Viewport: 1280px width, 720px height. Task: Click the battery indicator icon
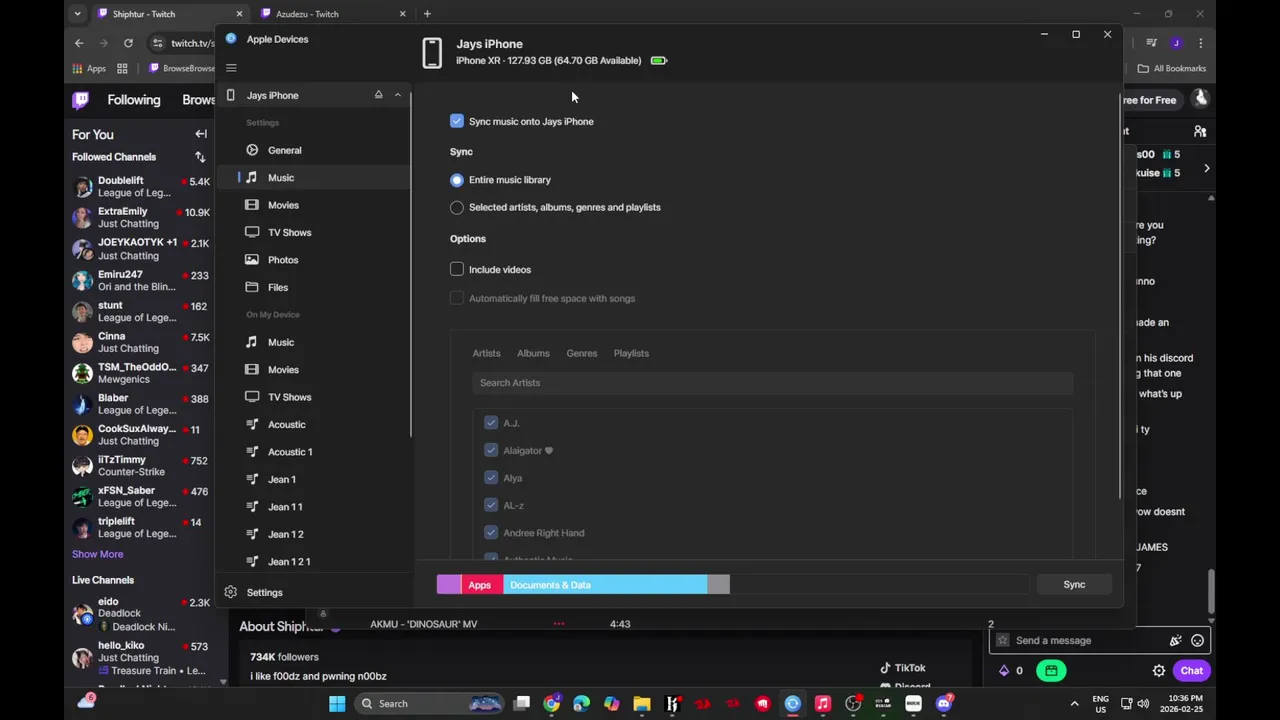[658, 60]
